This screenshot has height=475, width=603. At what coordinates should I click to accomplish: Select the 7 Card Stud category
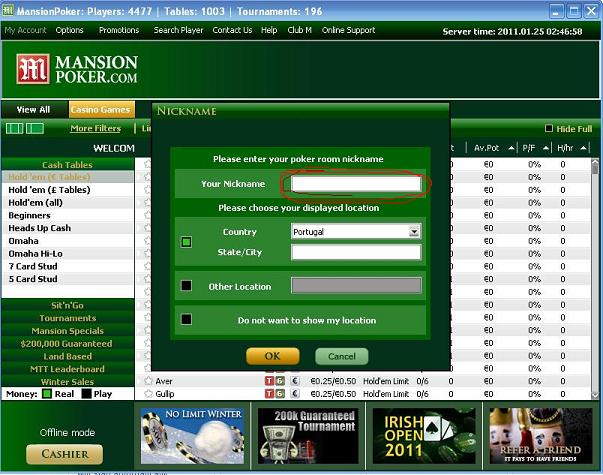pyautogui.click(x=68, y=266)
